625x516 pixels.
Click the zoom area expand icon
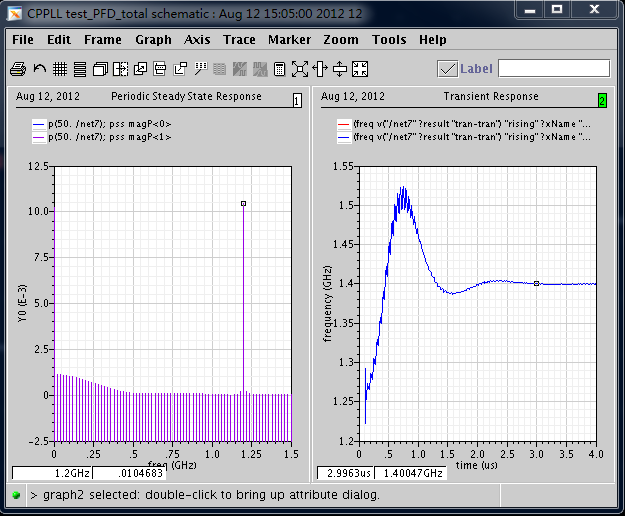300,69
